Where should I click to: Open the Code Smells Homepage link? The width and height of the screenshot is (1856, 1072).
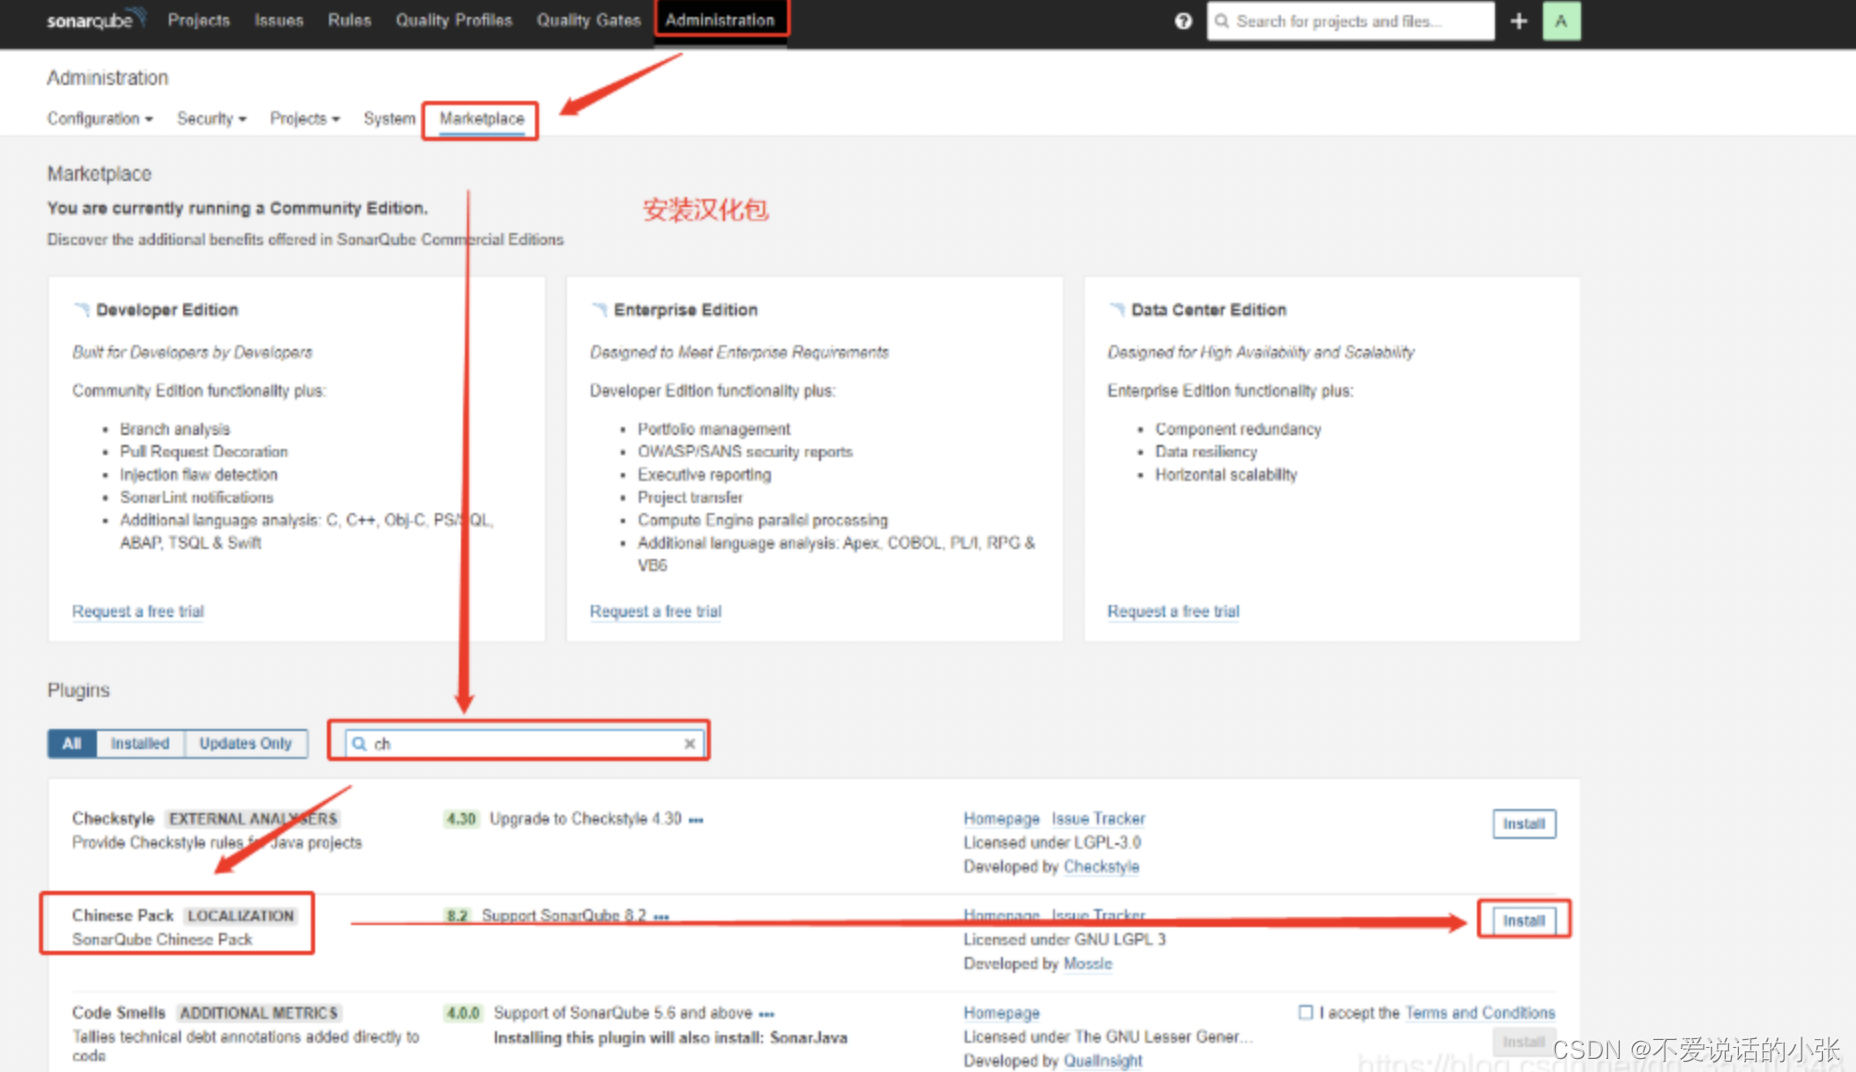click(x=1001, y=1013)
